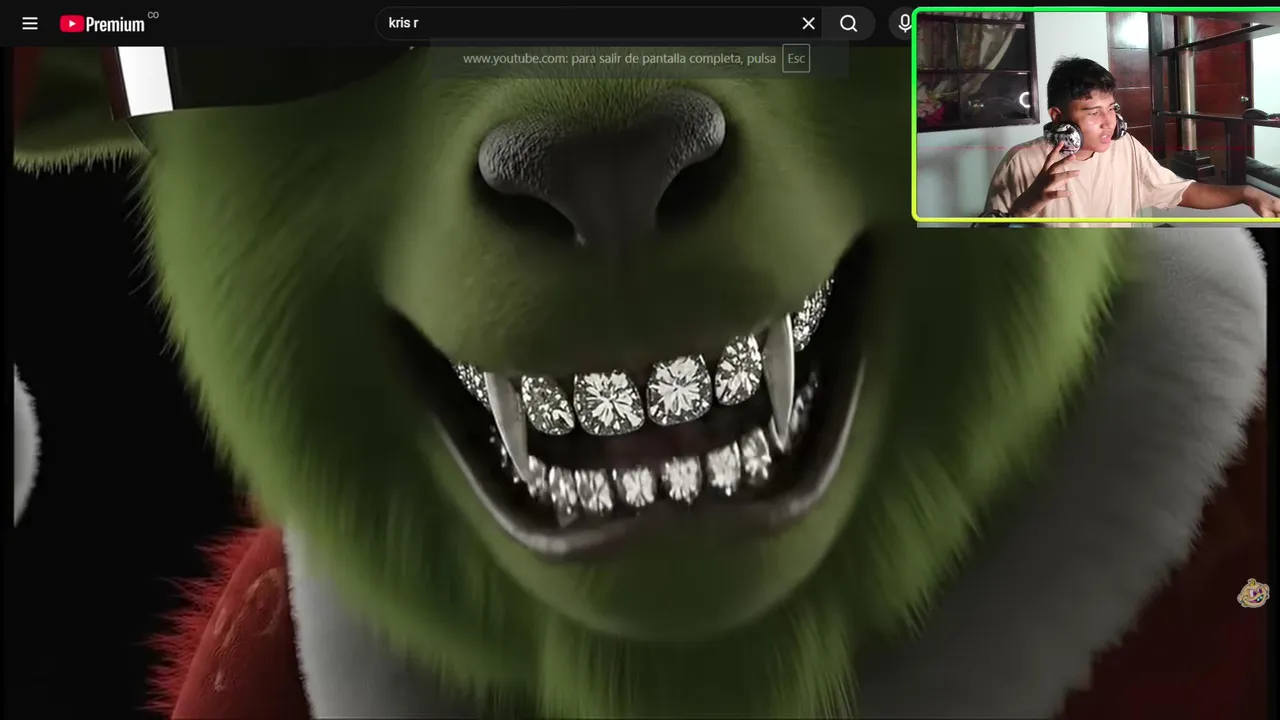
Task: Run the search with the magnifier button
Action: (x=849, y=23)
